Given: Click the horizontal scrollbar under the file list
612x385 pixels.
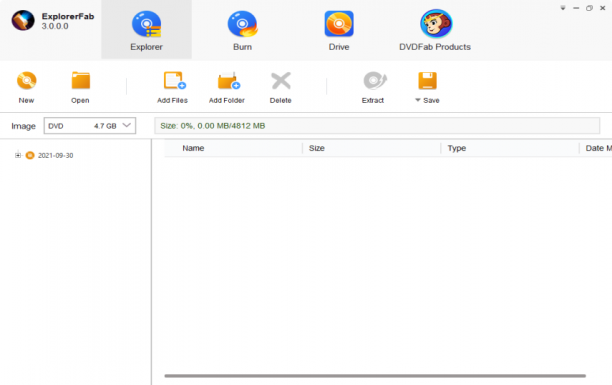Looking at the screenshot, I should [375, 376].
